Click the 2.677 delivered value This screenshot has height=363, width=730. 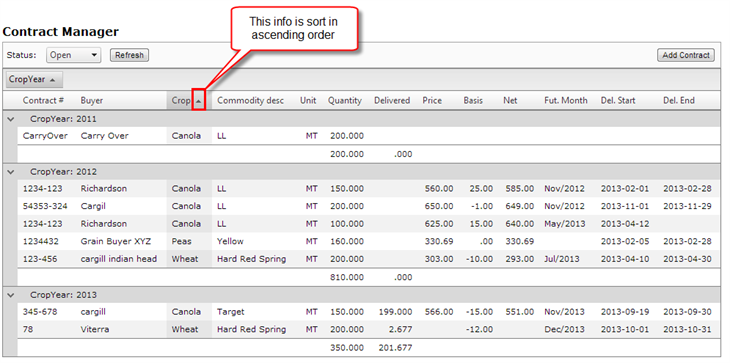pos(401,329)
